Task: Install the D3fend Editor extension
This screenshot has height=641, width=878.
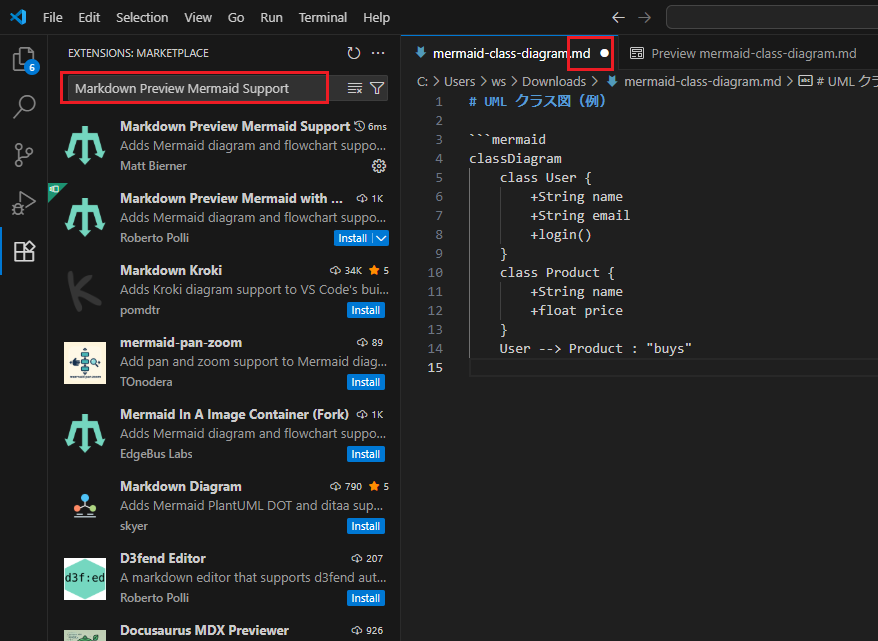Action: tap(366, 598)
